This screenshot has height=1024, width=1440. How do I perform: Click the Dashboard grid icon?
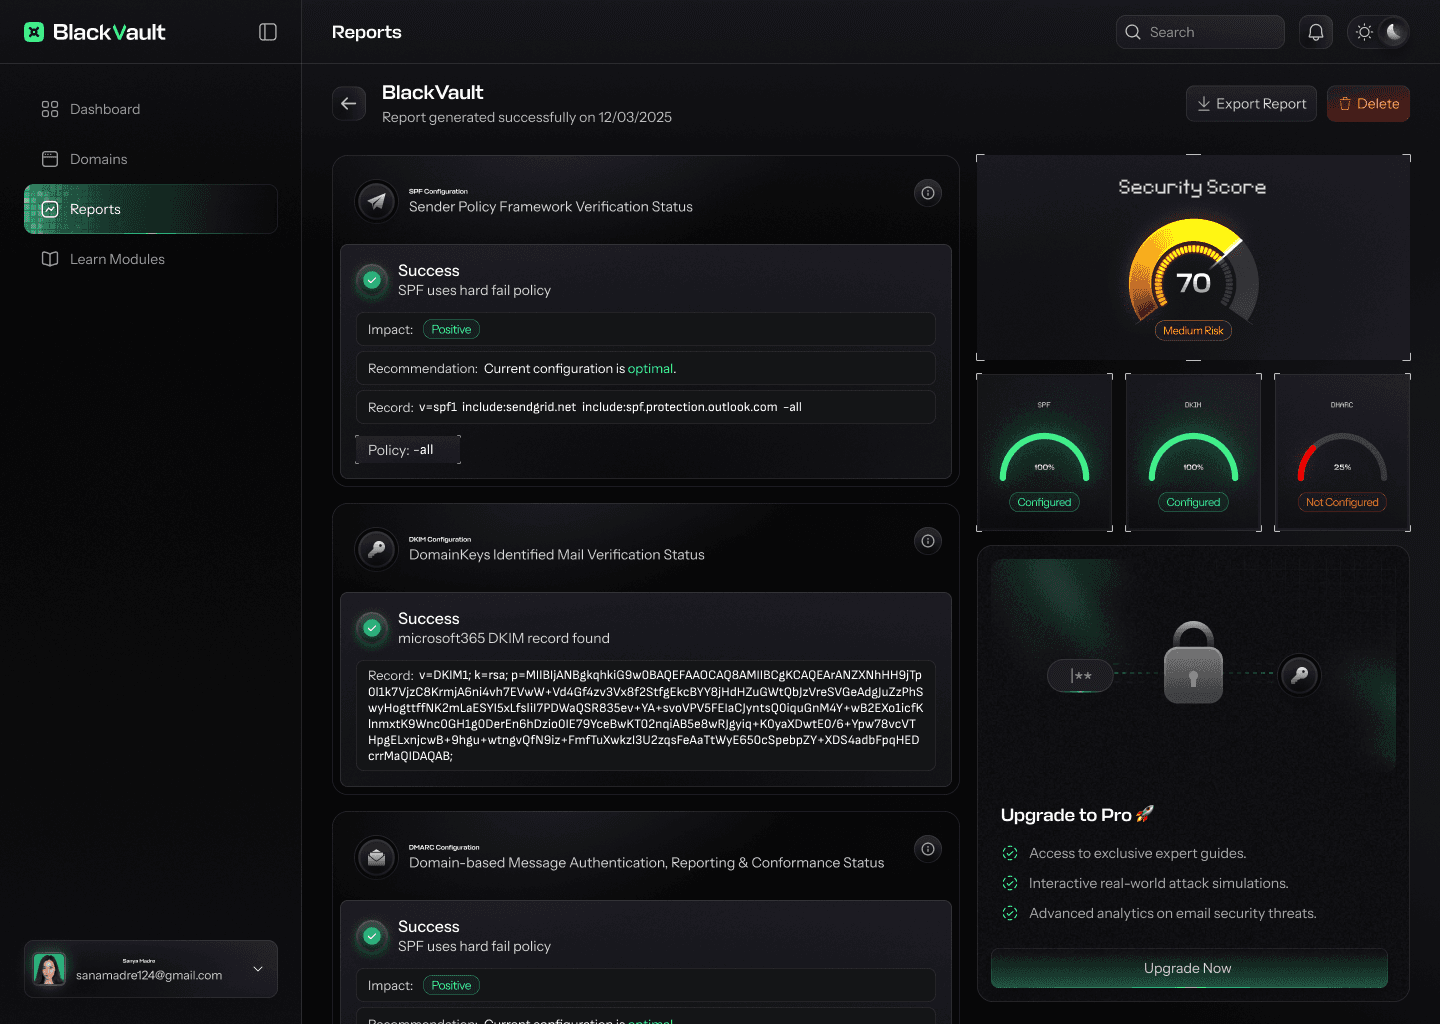click(50, 109)
